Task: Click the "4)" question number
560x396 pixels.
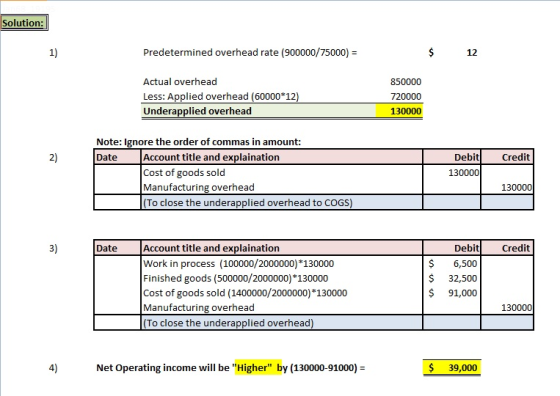Action: pyautogui.click(x=53, y=368)
